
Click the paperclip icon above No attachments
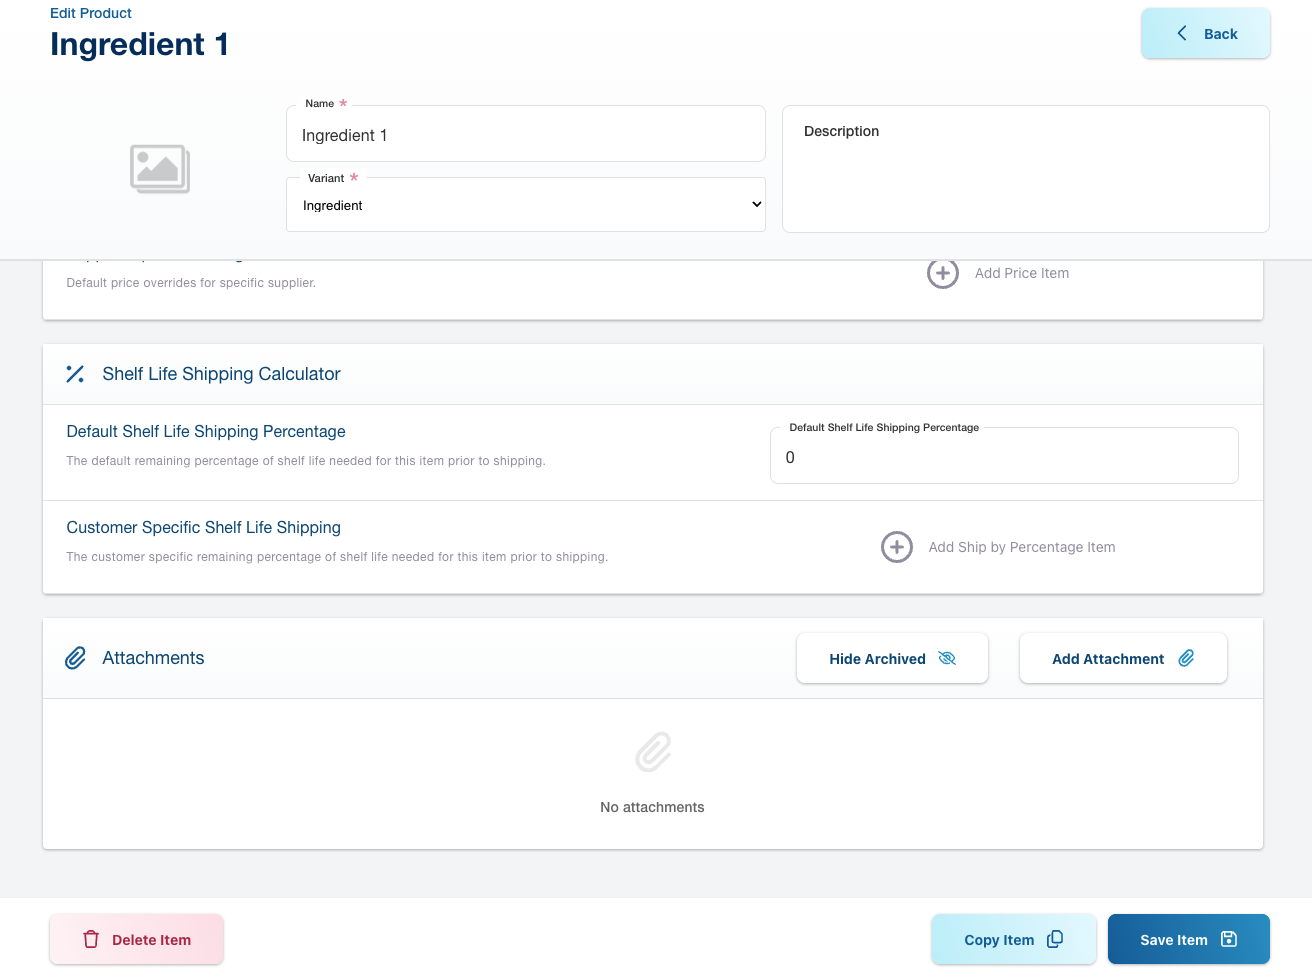tap(652, 752)
